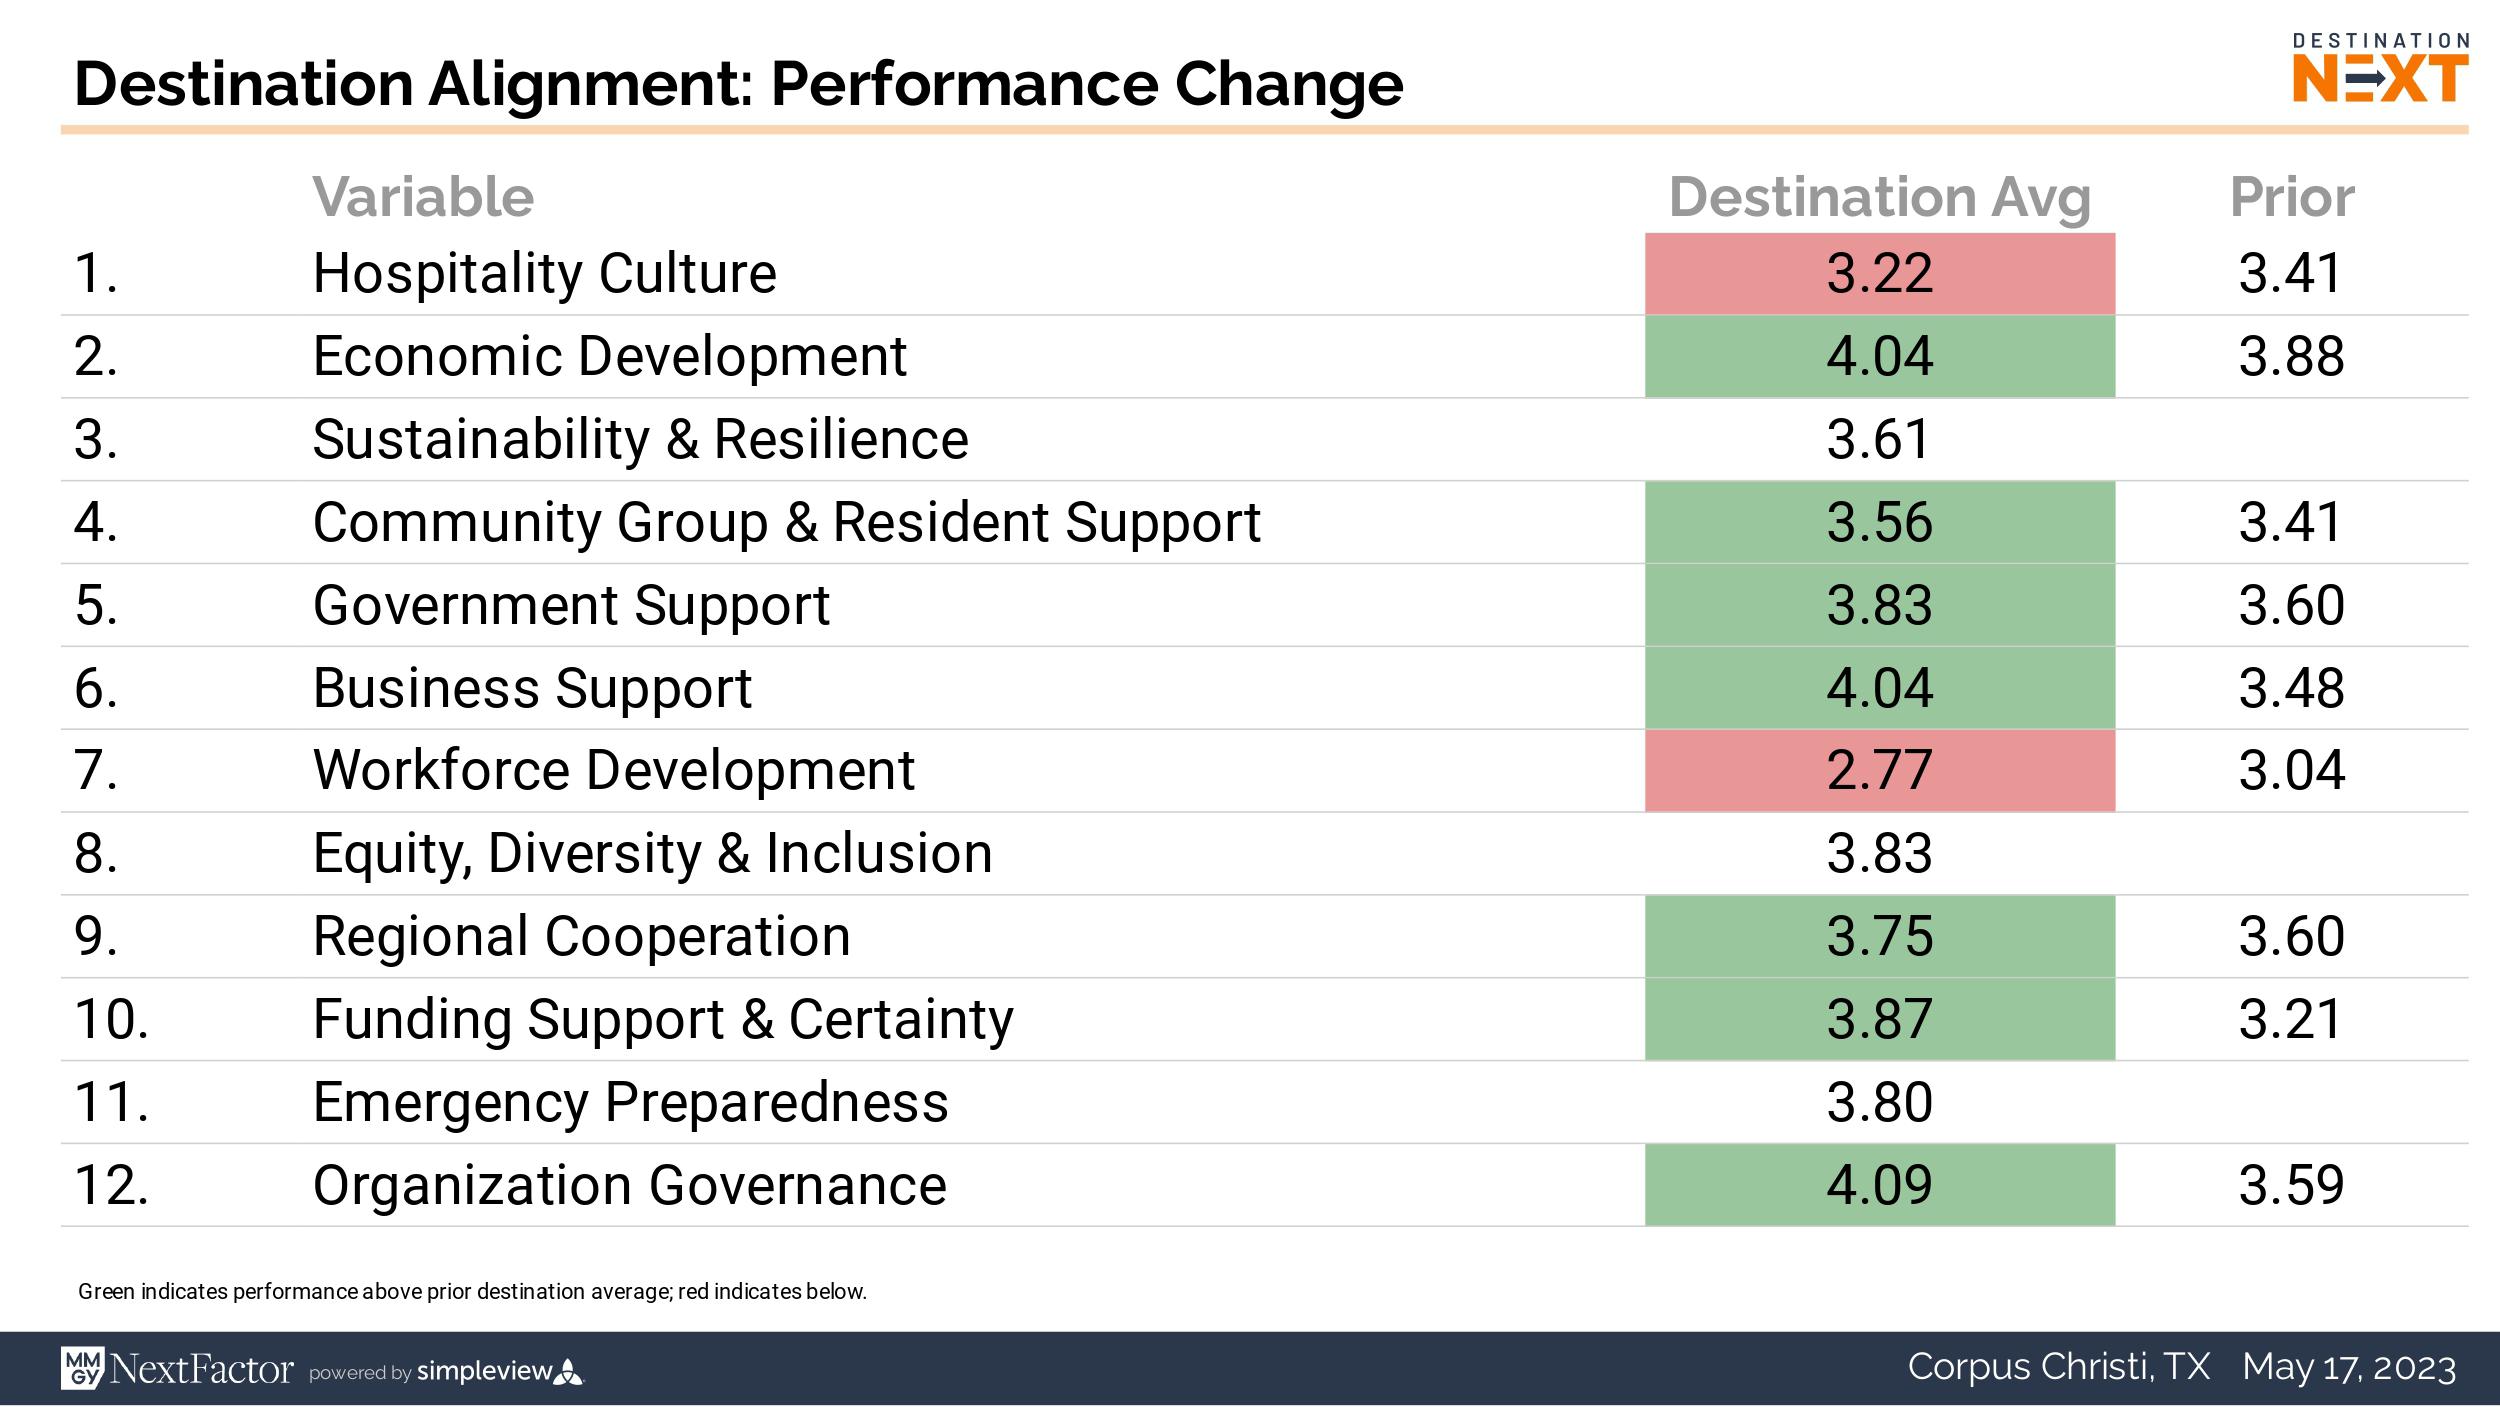Screen dimensions: 2500x1407
Task: Click the Business Support prior value 3.48
Action: click(2291, 688)
